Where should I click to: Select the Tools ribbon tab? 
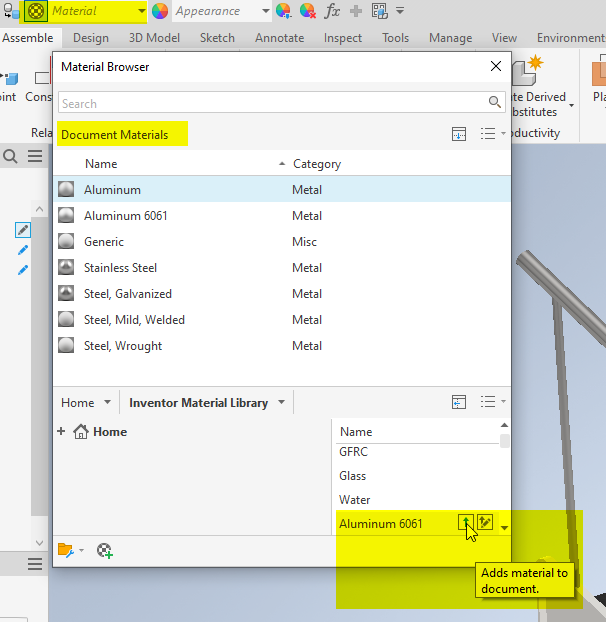click(395, 38)
